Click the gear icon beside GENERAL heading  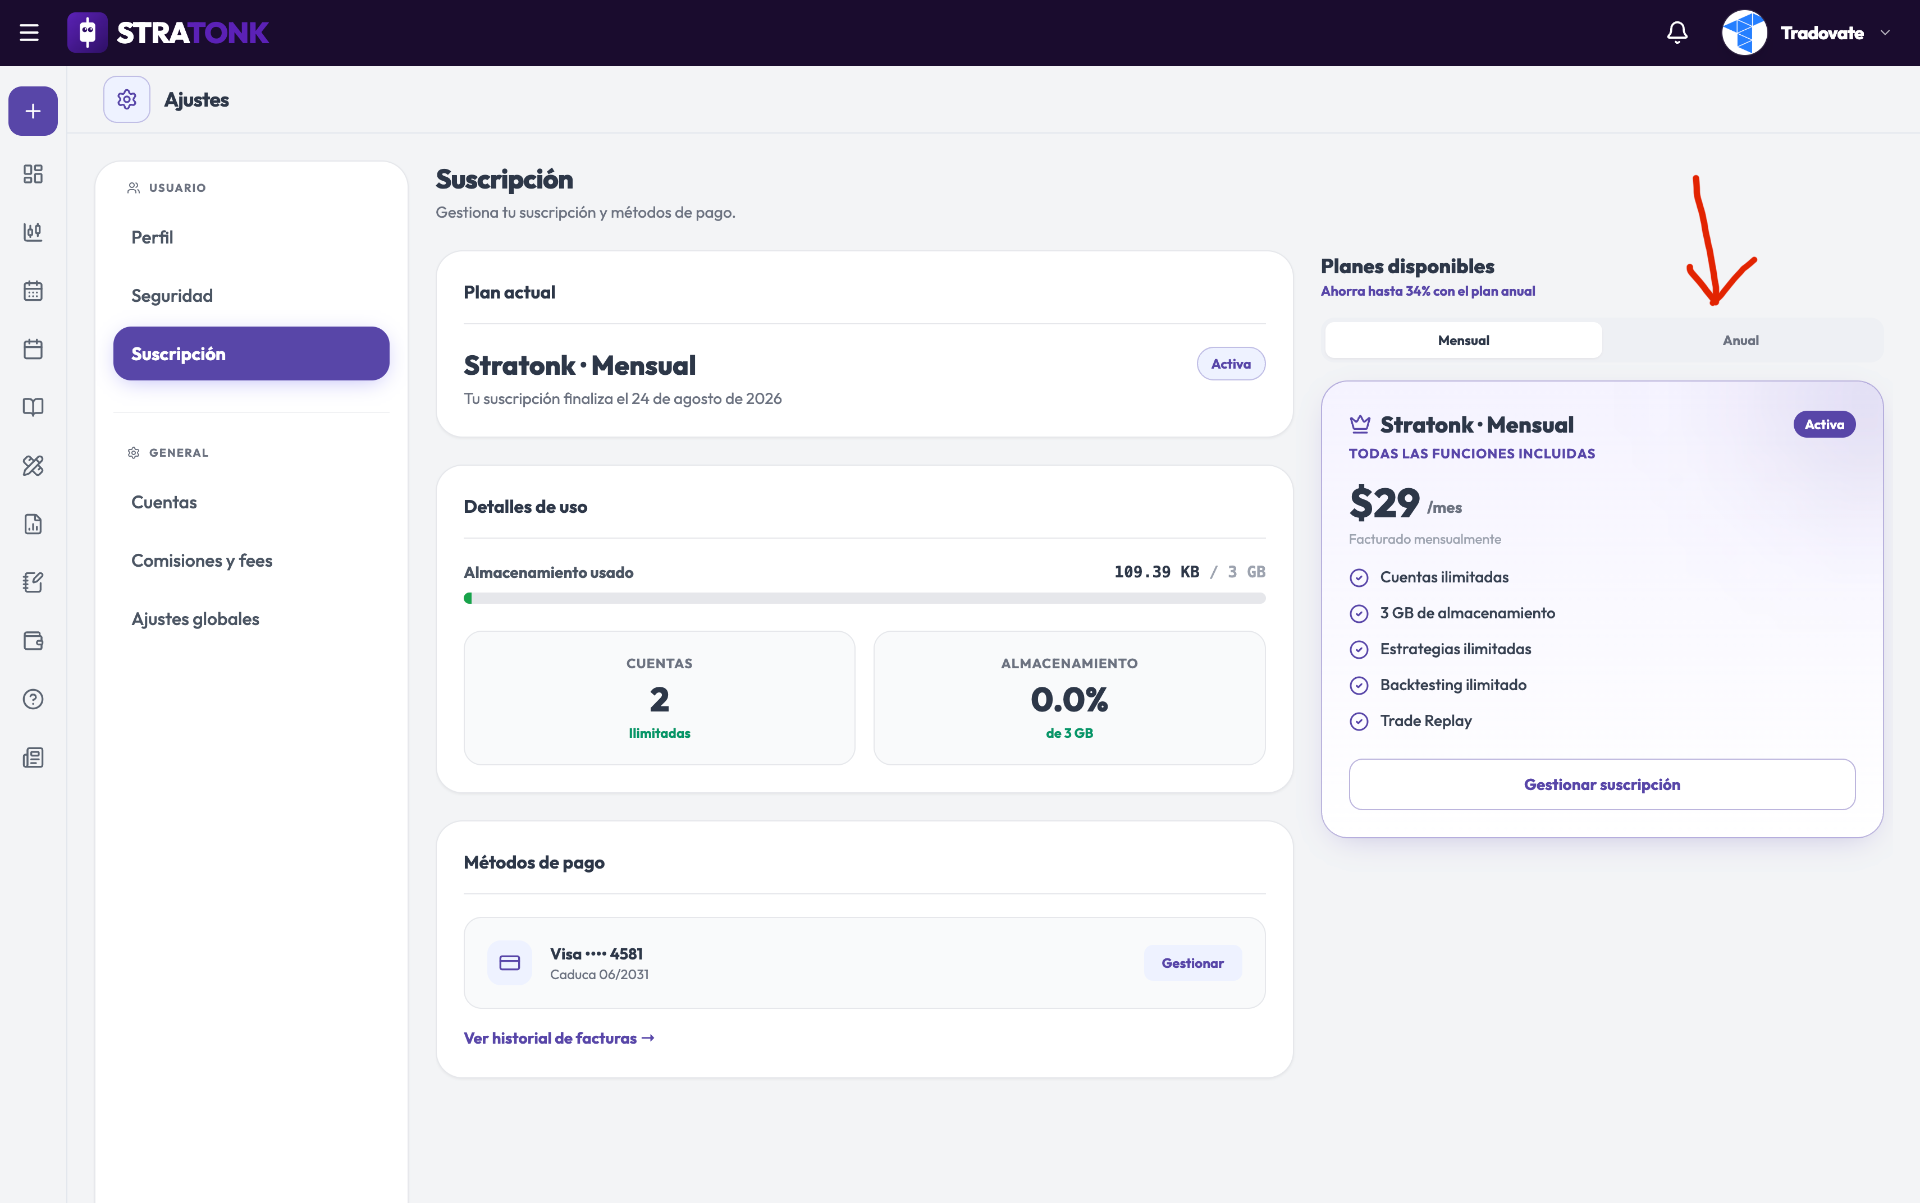click(x=134, y=453)
